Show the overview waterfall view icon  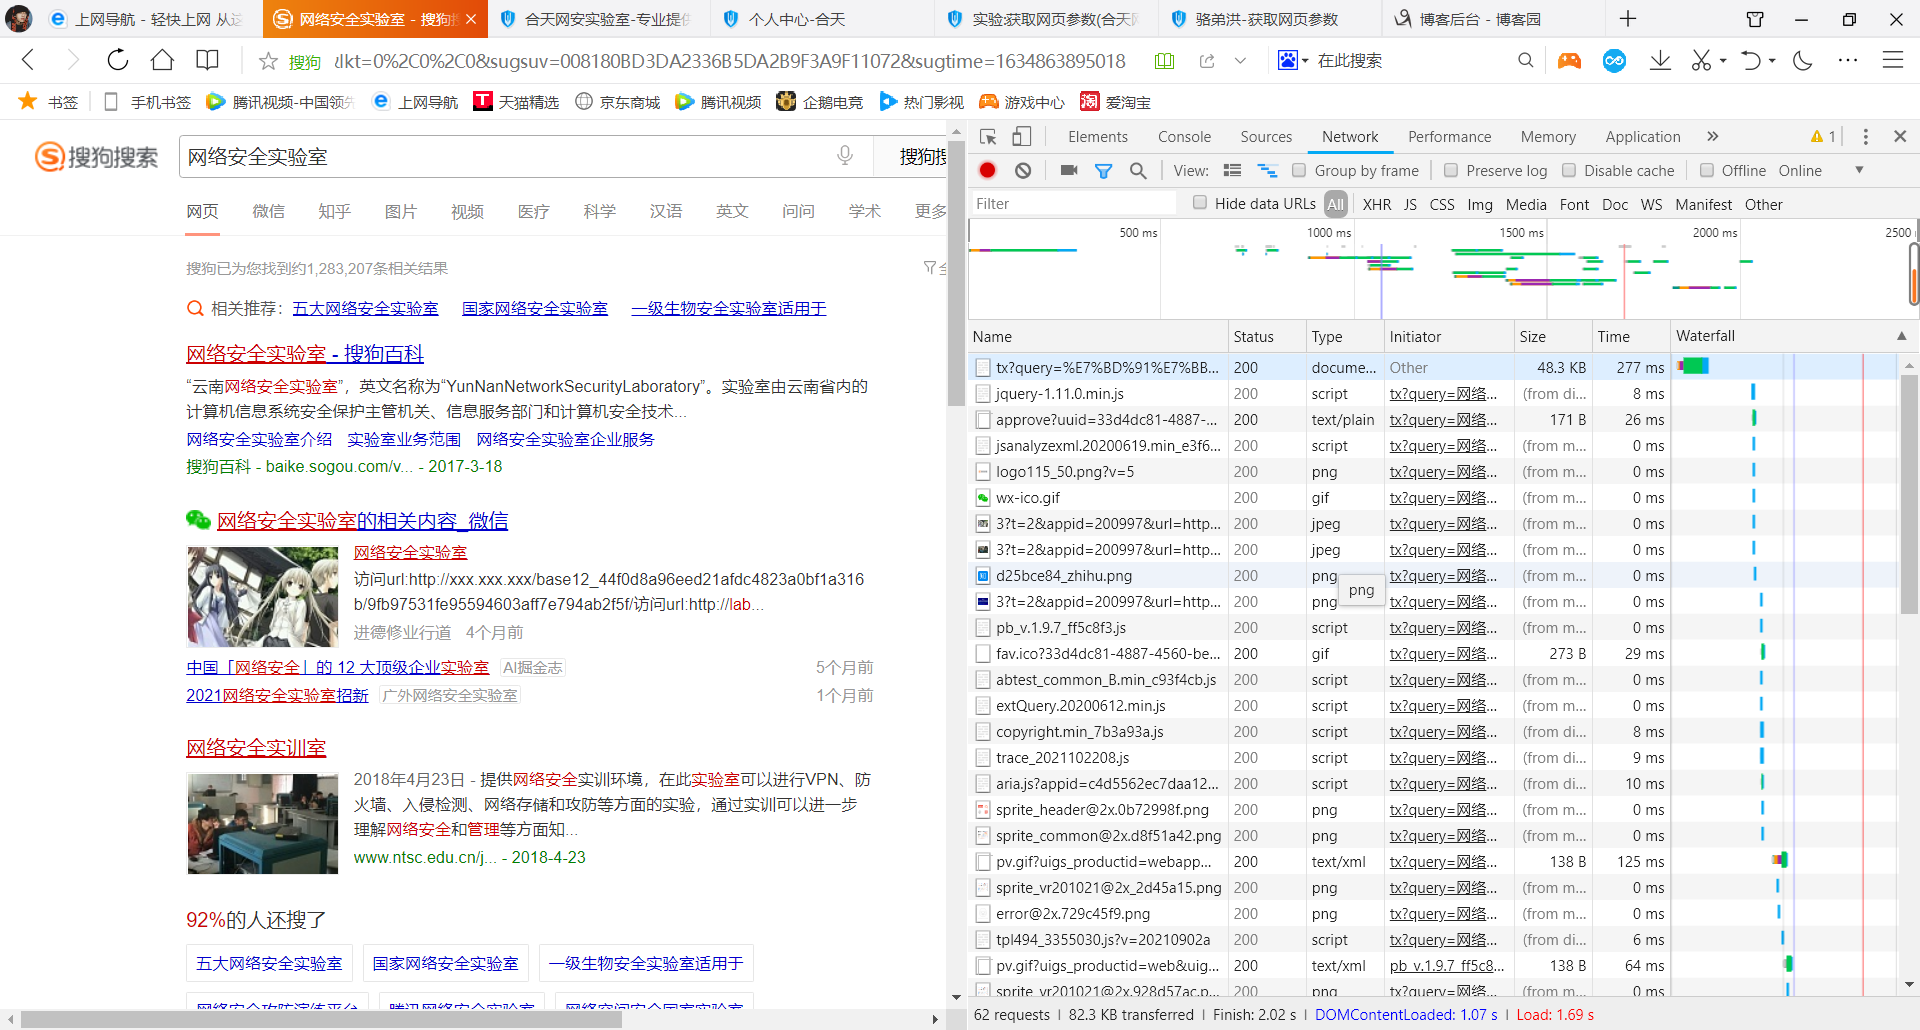click(1267, 171)
